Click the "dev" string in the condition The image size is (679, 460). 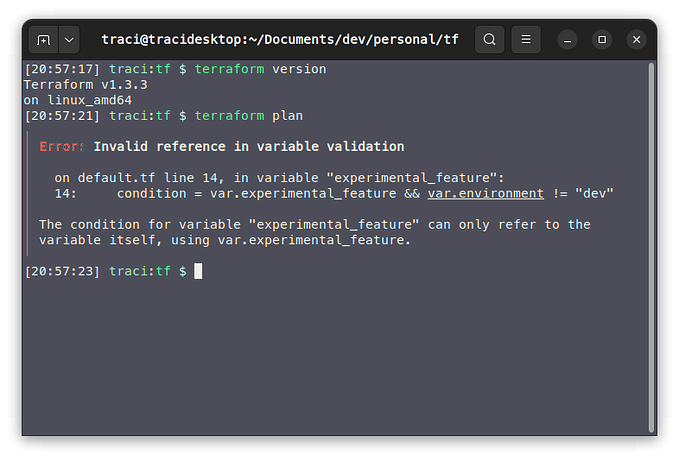pos(594,194)
